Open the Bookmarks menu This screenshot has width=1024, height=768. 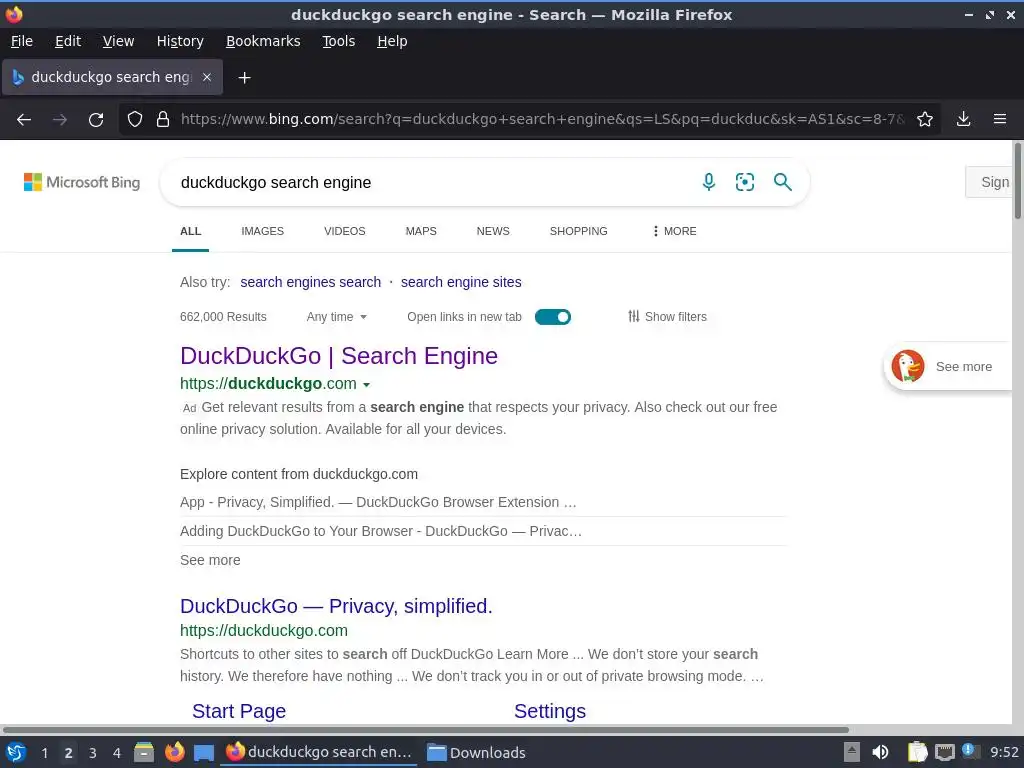click(263, 41)
